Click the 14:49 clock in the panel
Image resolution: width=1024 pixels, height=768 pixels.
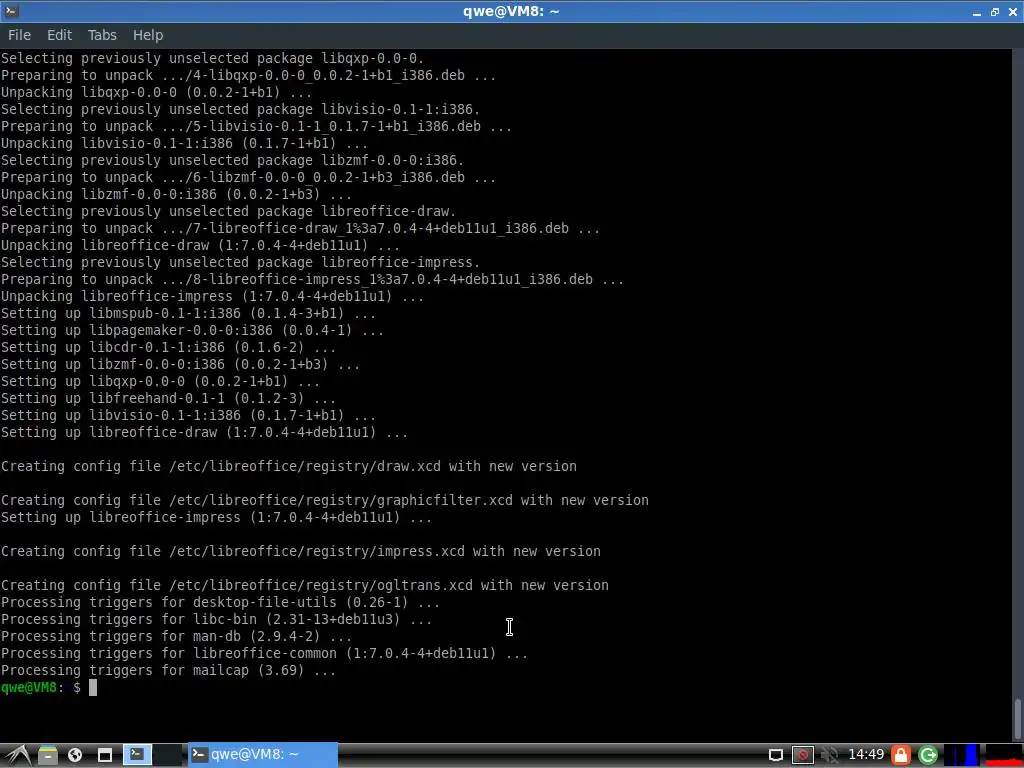coord(866,754)
